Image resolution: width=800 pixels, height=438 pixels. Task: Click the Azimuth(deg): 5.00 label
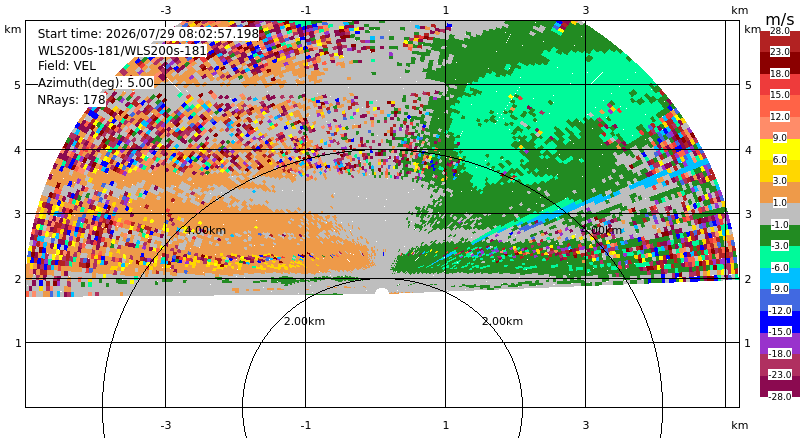95,83
